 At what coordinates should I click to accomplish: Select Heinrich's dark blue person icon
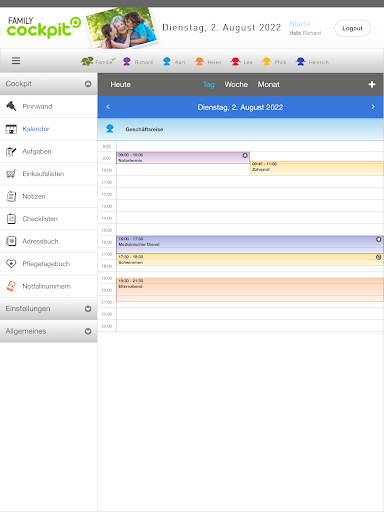(x=300, y=61)
